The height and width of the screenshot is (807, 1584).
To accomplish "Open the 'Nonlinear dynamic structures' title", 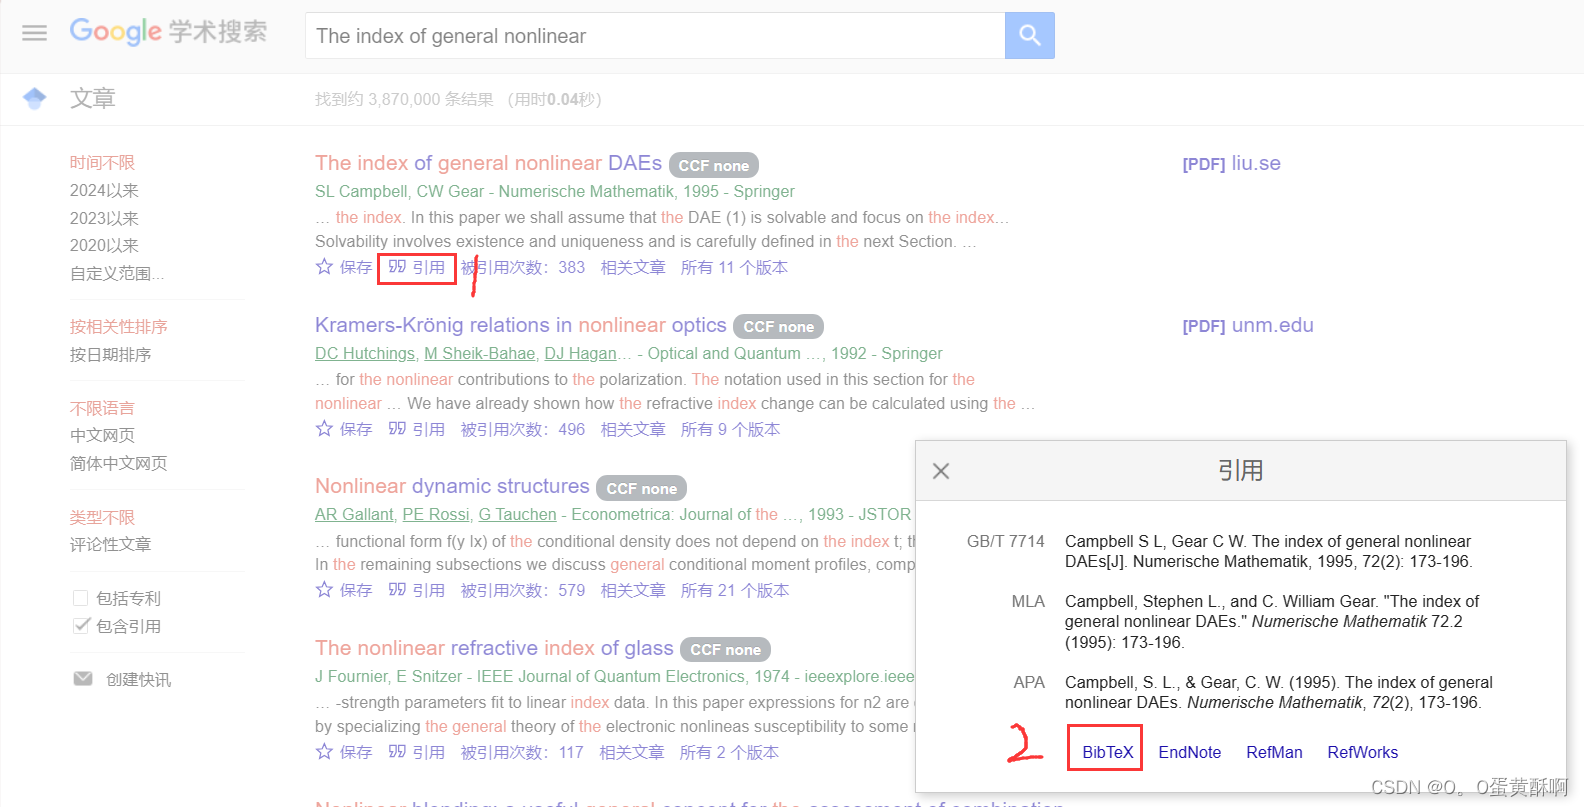I will [x=452, y=486].
